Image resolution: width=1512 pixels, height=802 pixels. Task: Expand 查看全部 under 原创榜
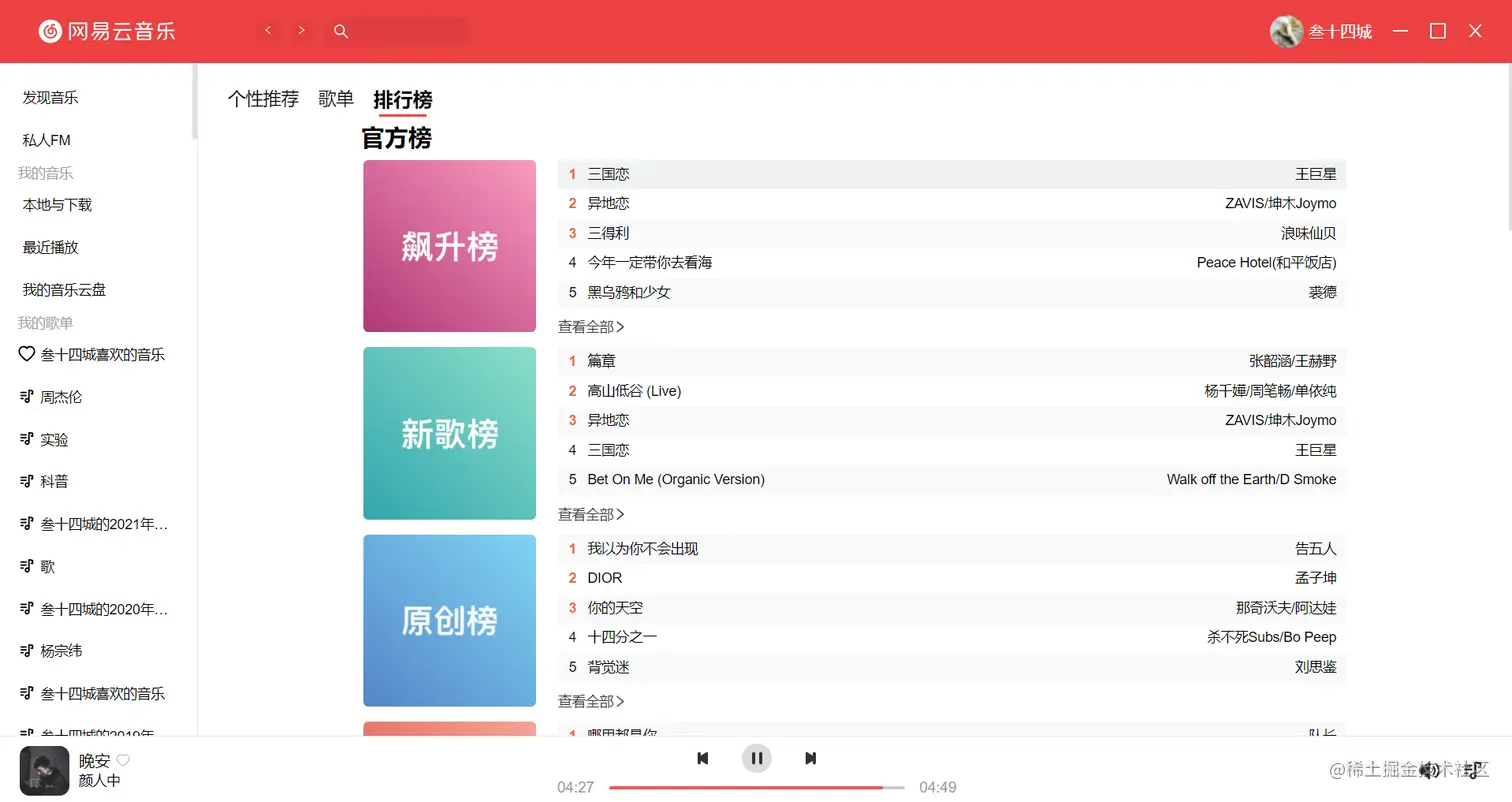591,701
